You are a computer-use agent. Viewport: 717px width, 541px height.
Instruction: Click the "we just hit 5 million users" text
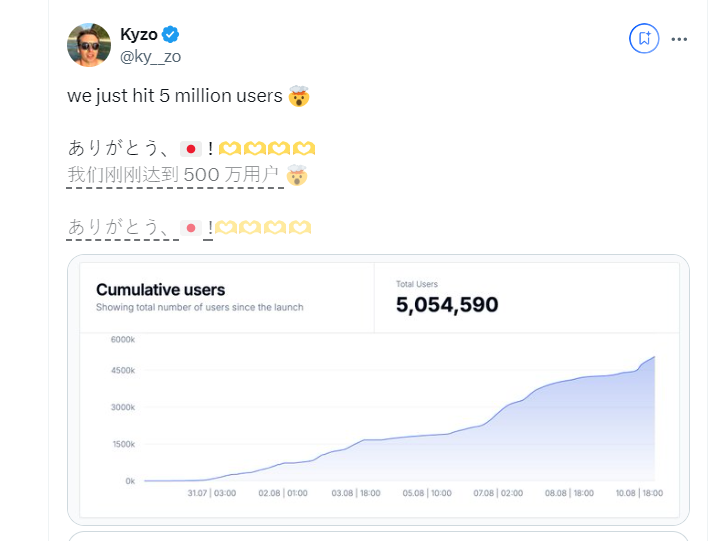(175, 97)
